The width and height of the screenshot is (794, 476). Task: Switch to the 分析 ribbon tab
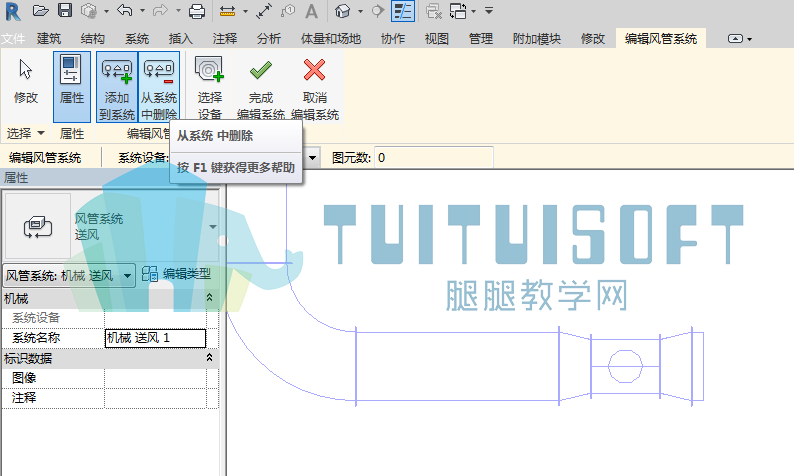coord(269,38)
